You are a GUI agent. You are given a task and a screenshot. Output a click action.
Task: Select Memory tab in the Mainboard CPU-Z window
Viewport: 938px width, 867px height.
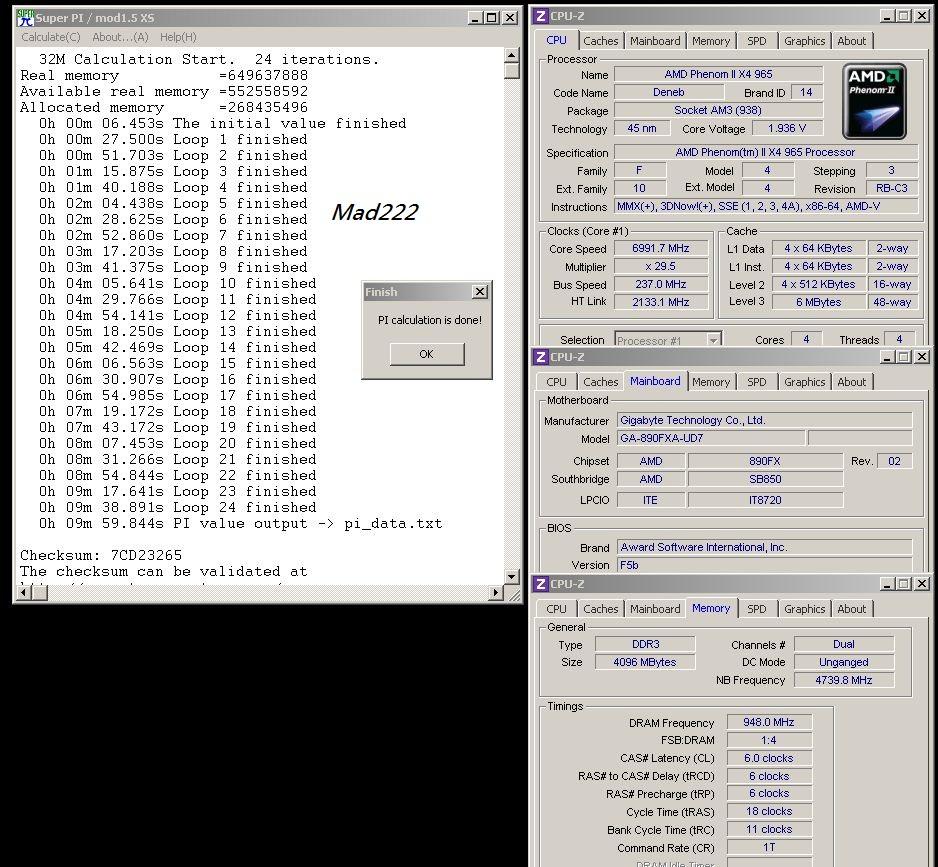click(x=711, y=382)
